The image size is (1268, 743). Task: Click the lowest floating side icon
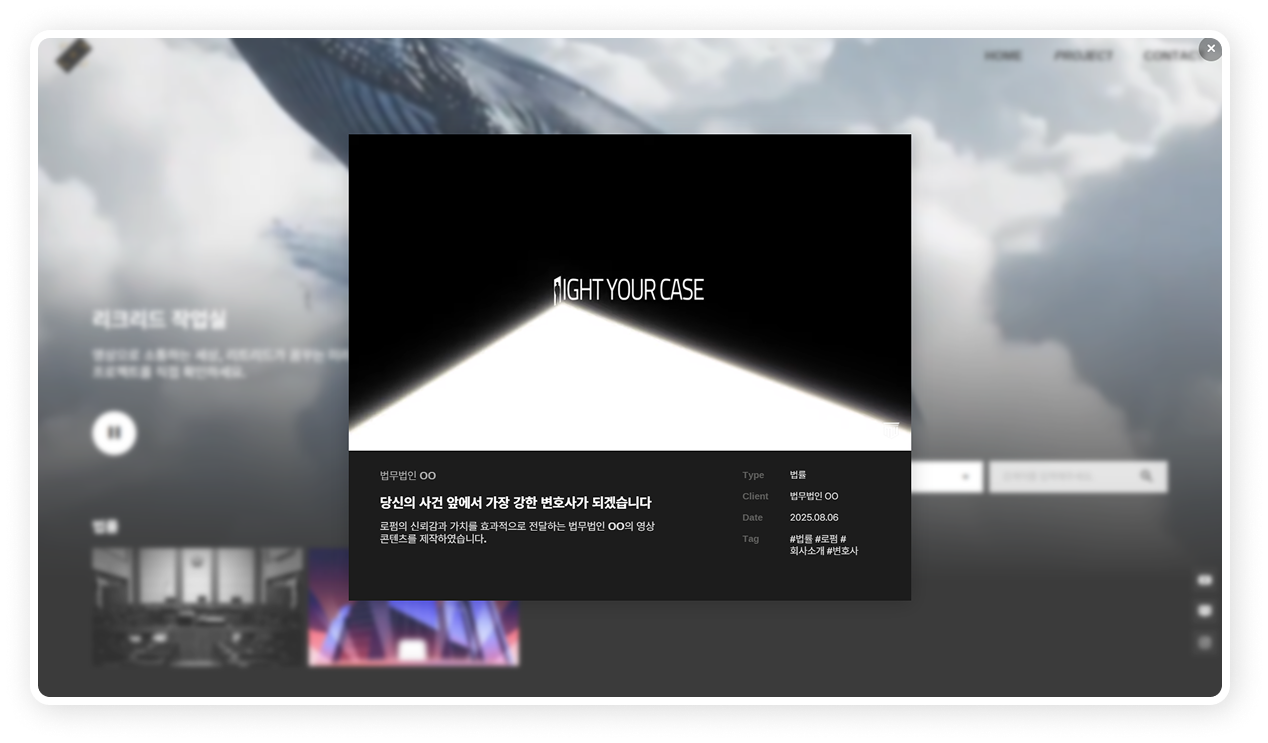1204,642
